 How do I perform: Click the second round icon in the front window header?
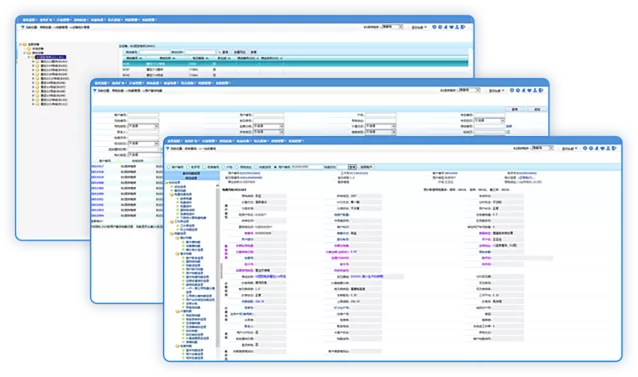[591, 148]
